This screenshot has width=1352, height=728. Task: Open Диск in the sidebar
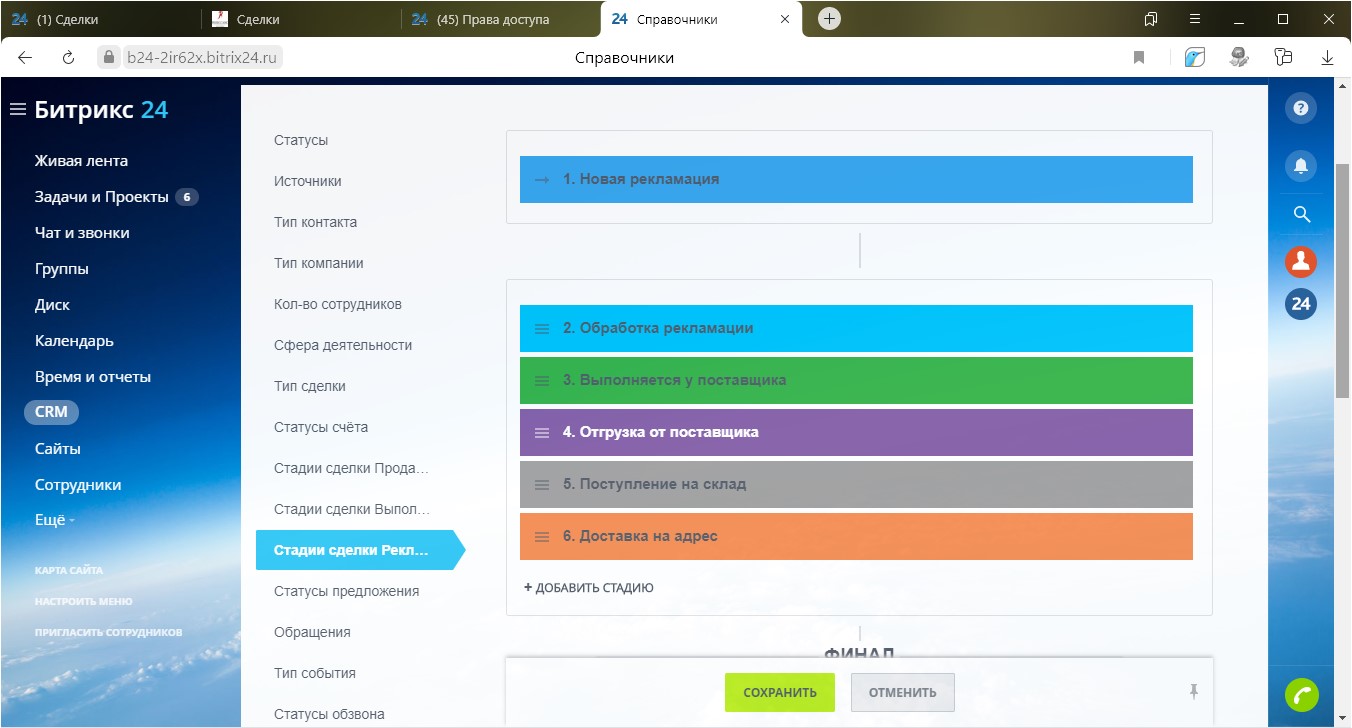click(x=52, y=305)
